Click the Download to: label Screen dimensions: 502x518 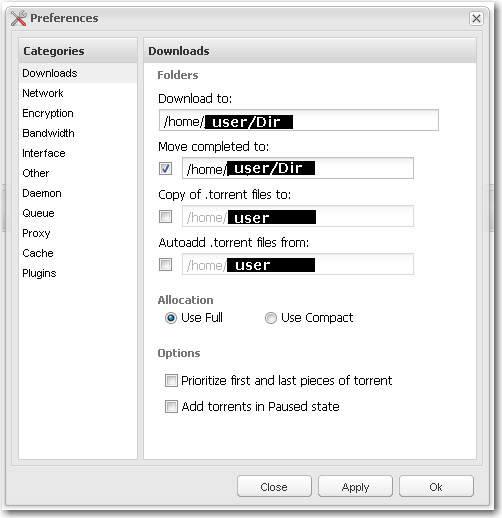pyautogui.click(x=195, y=99)
